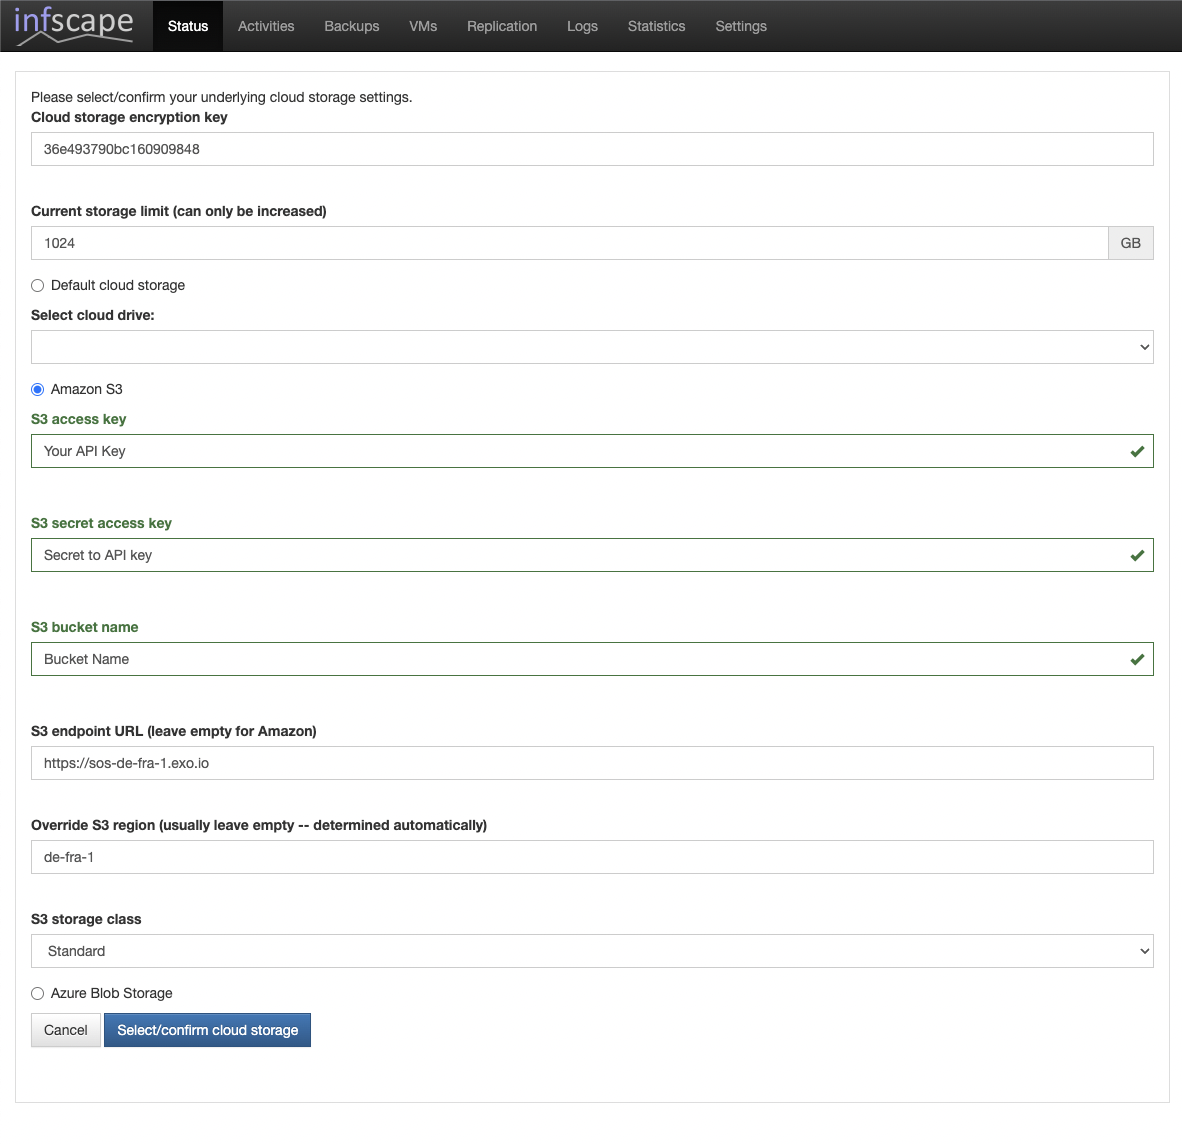Go to the Replication tab
Viewport: 1182px width, 1144px height.
502,26
